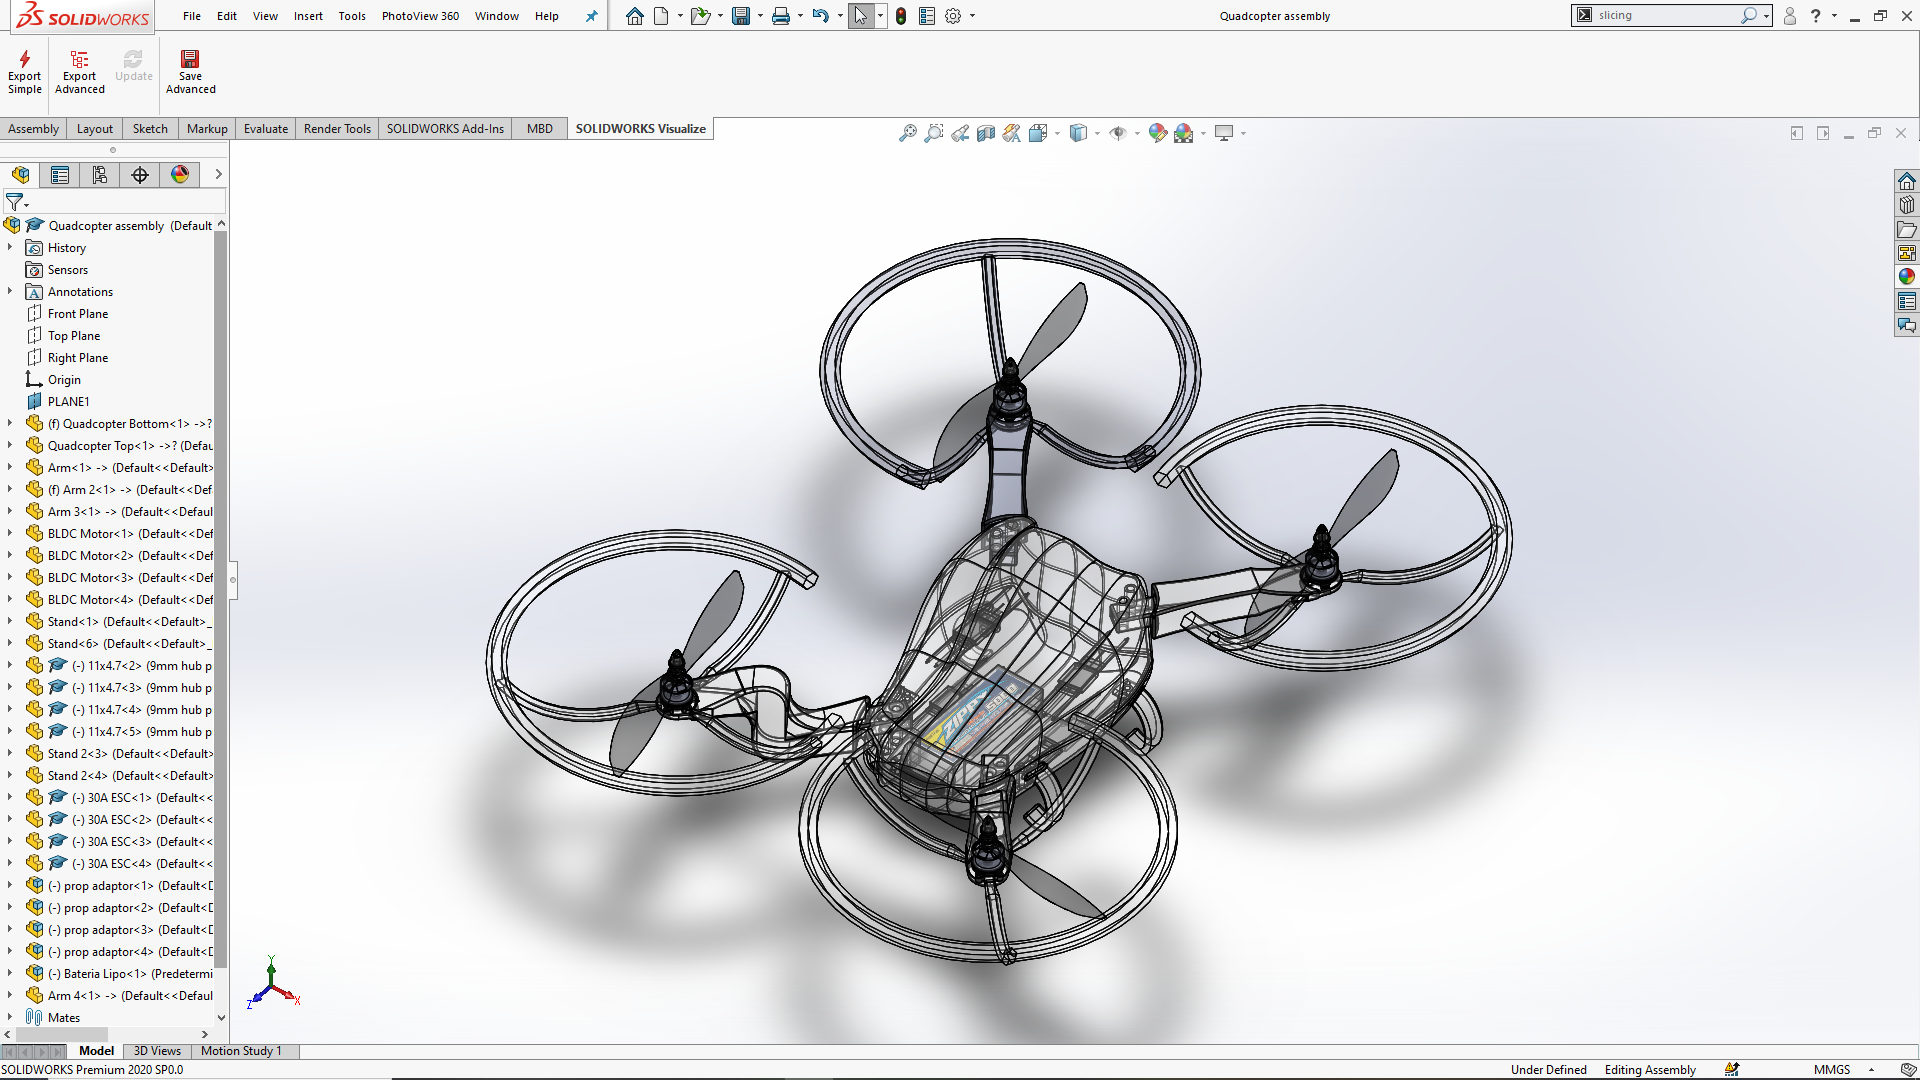Click the Rebuild traffic light icon
Screen dimensions: 1920x1080
(x=901, y=16)
